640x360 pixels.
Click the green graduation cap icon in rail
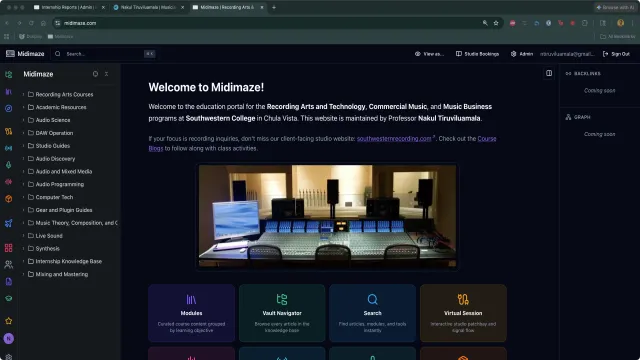coord(9,298)
